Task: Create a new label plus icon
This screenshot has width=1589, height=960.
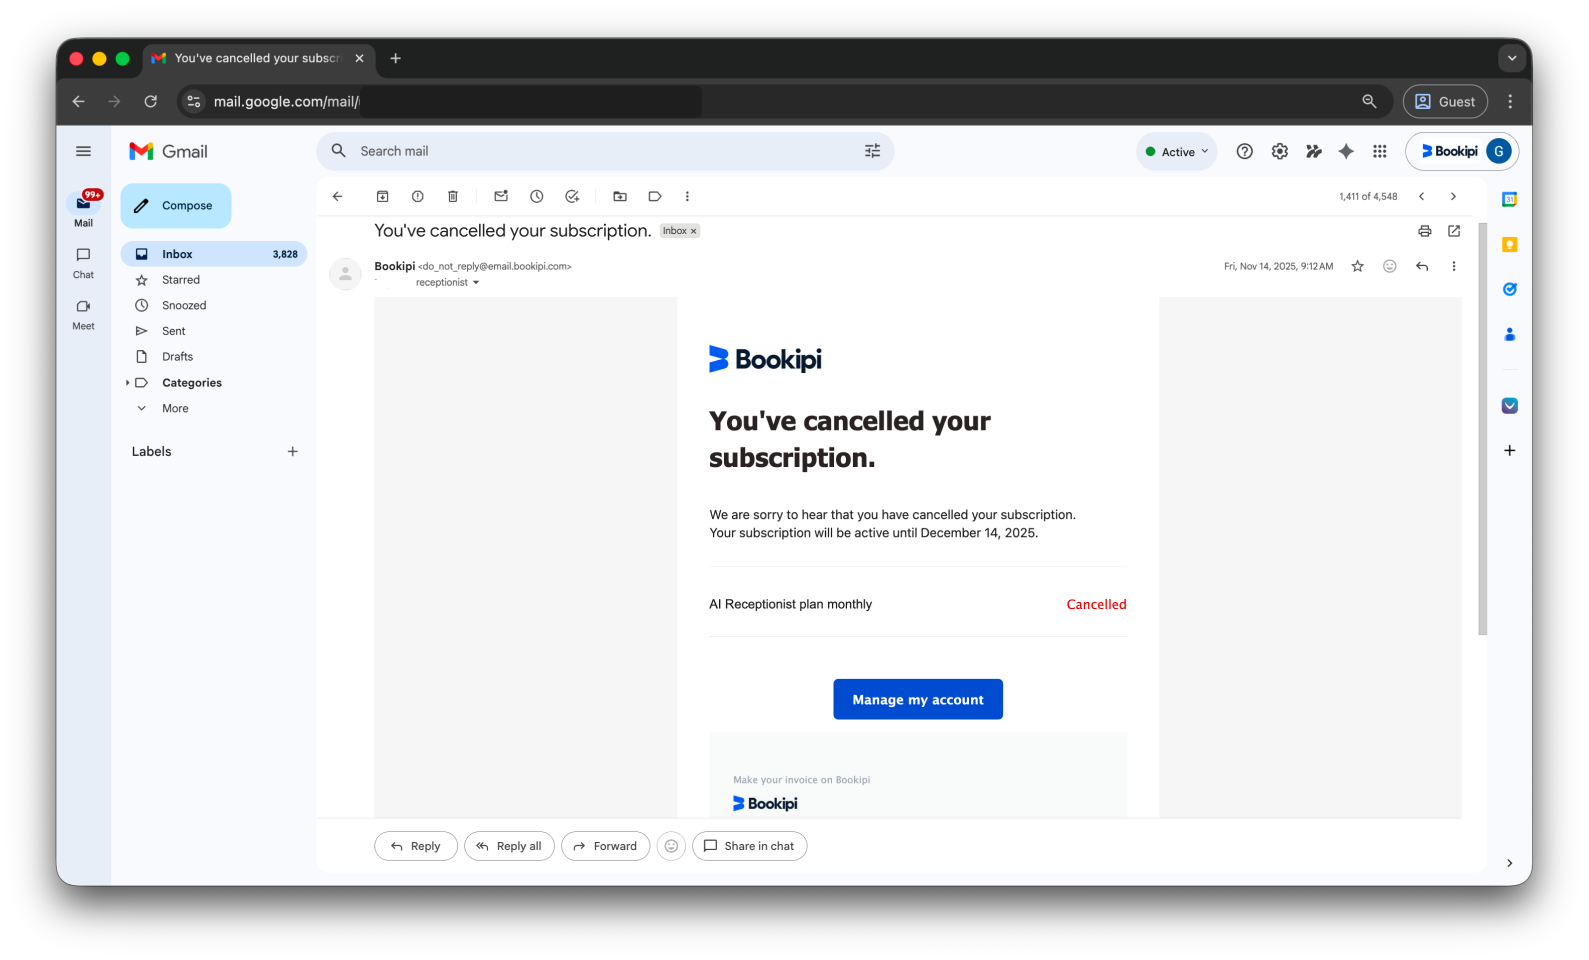Action: [293, 452]
